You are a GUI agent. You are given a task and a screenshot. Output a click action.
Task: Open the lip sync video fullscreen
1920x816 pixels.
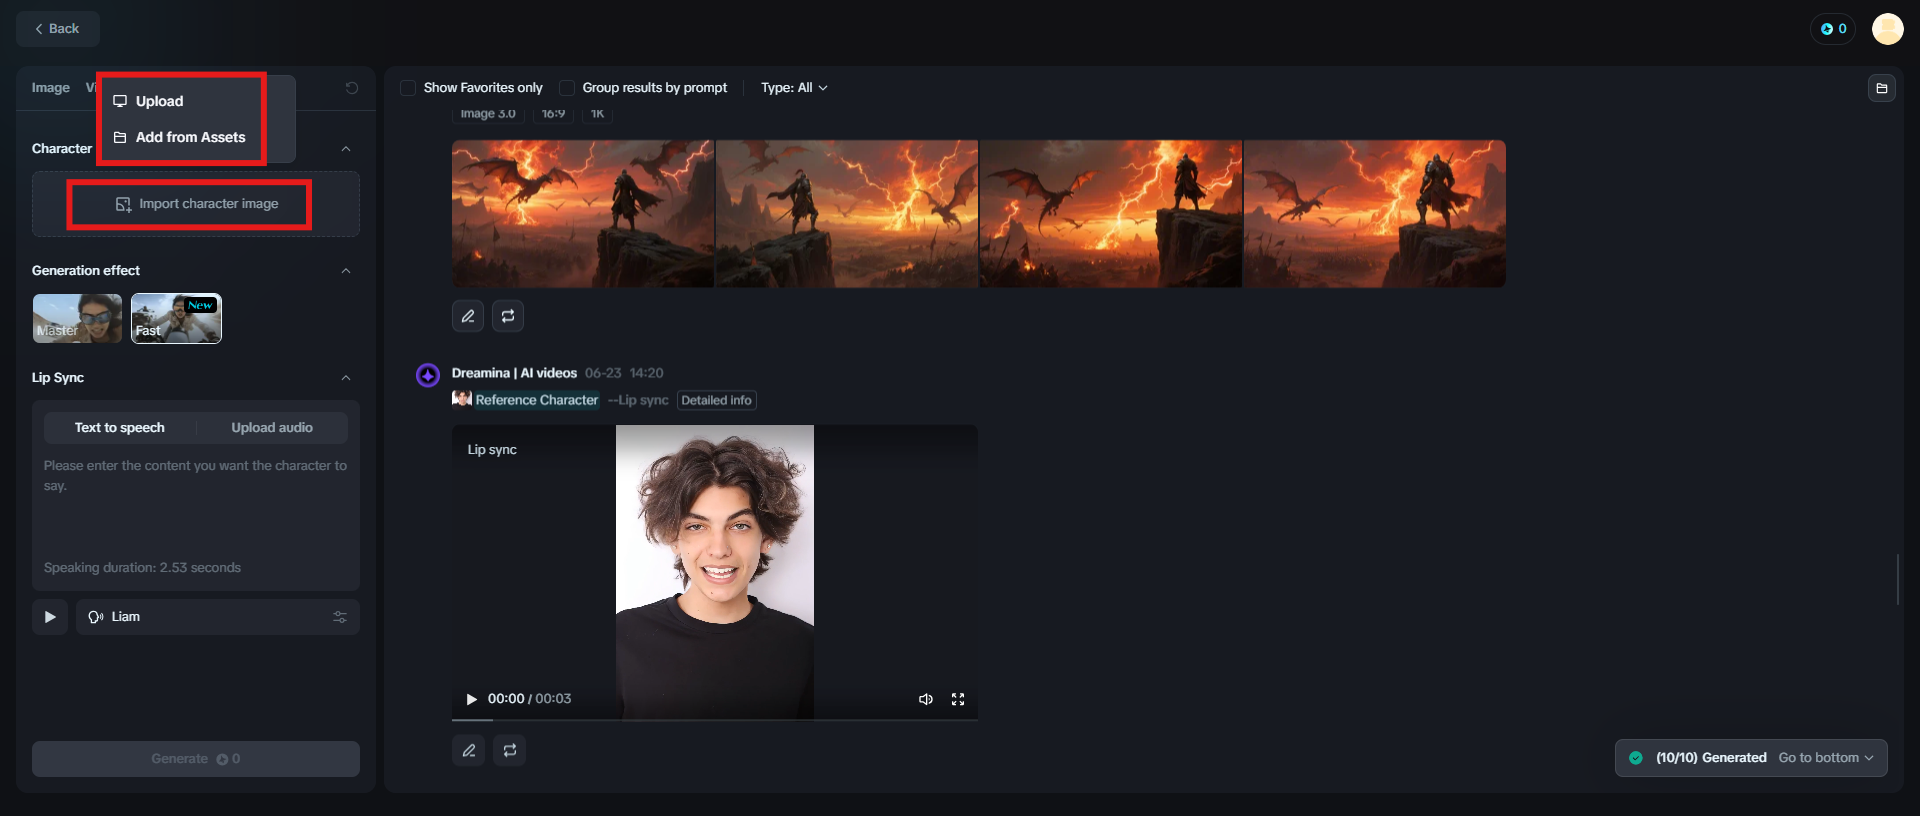click(958, 699)
